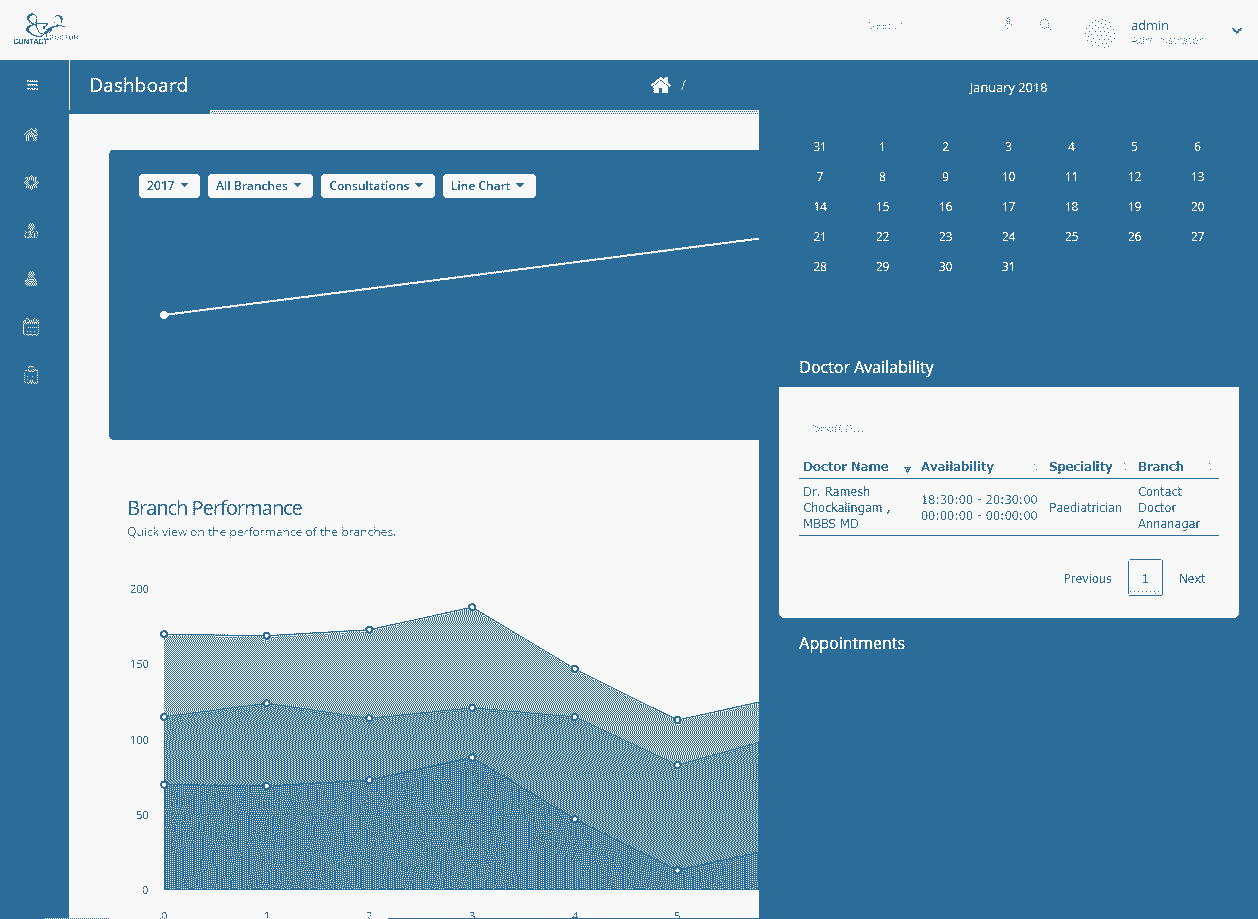Expand the admin account chevron
Viewport: 1258px width, 919px height.
(1237, 31)
